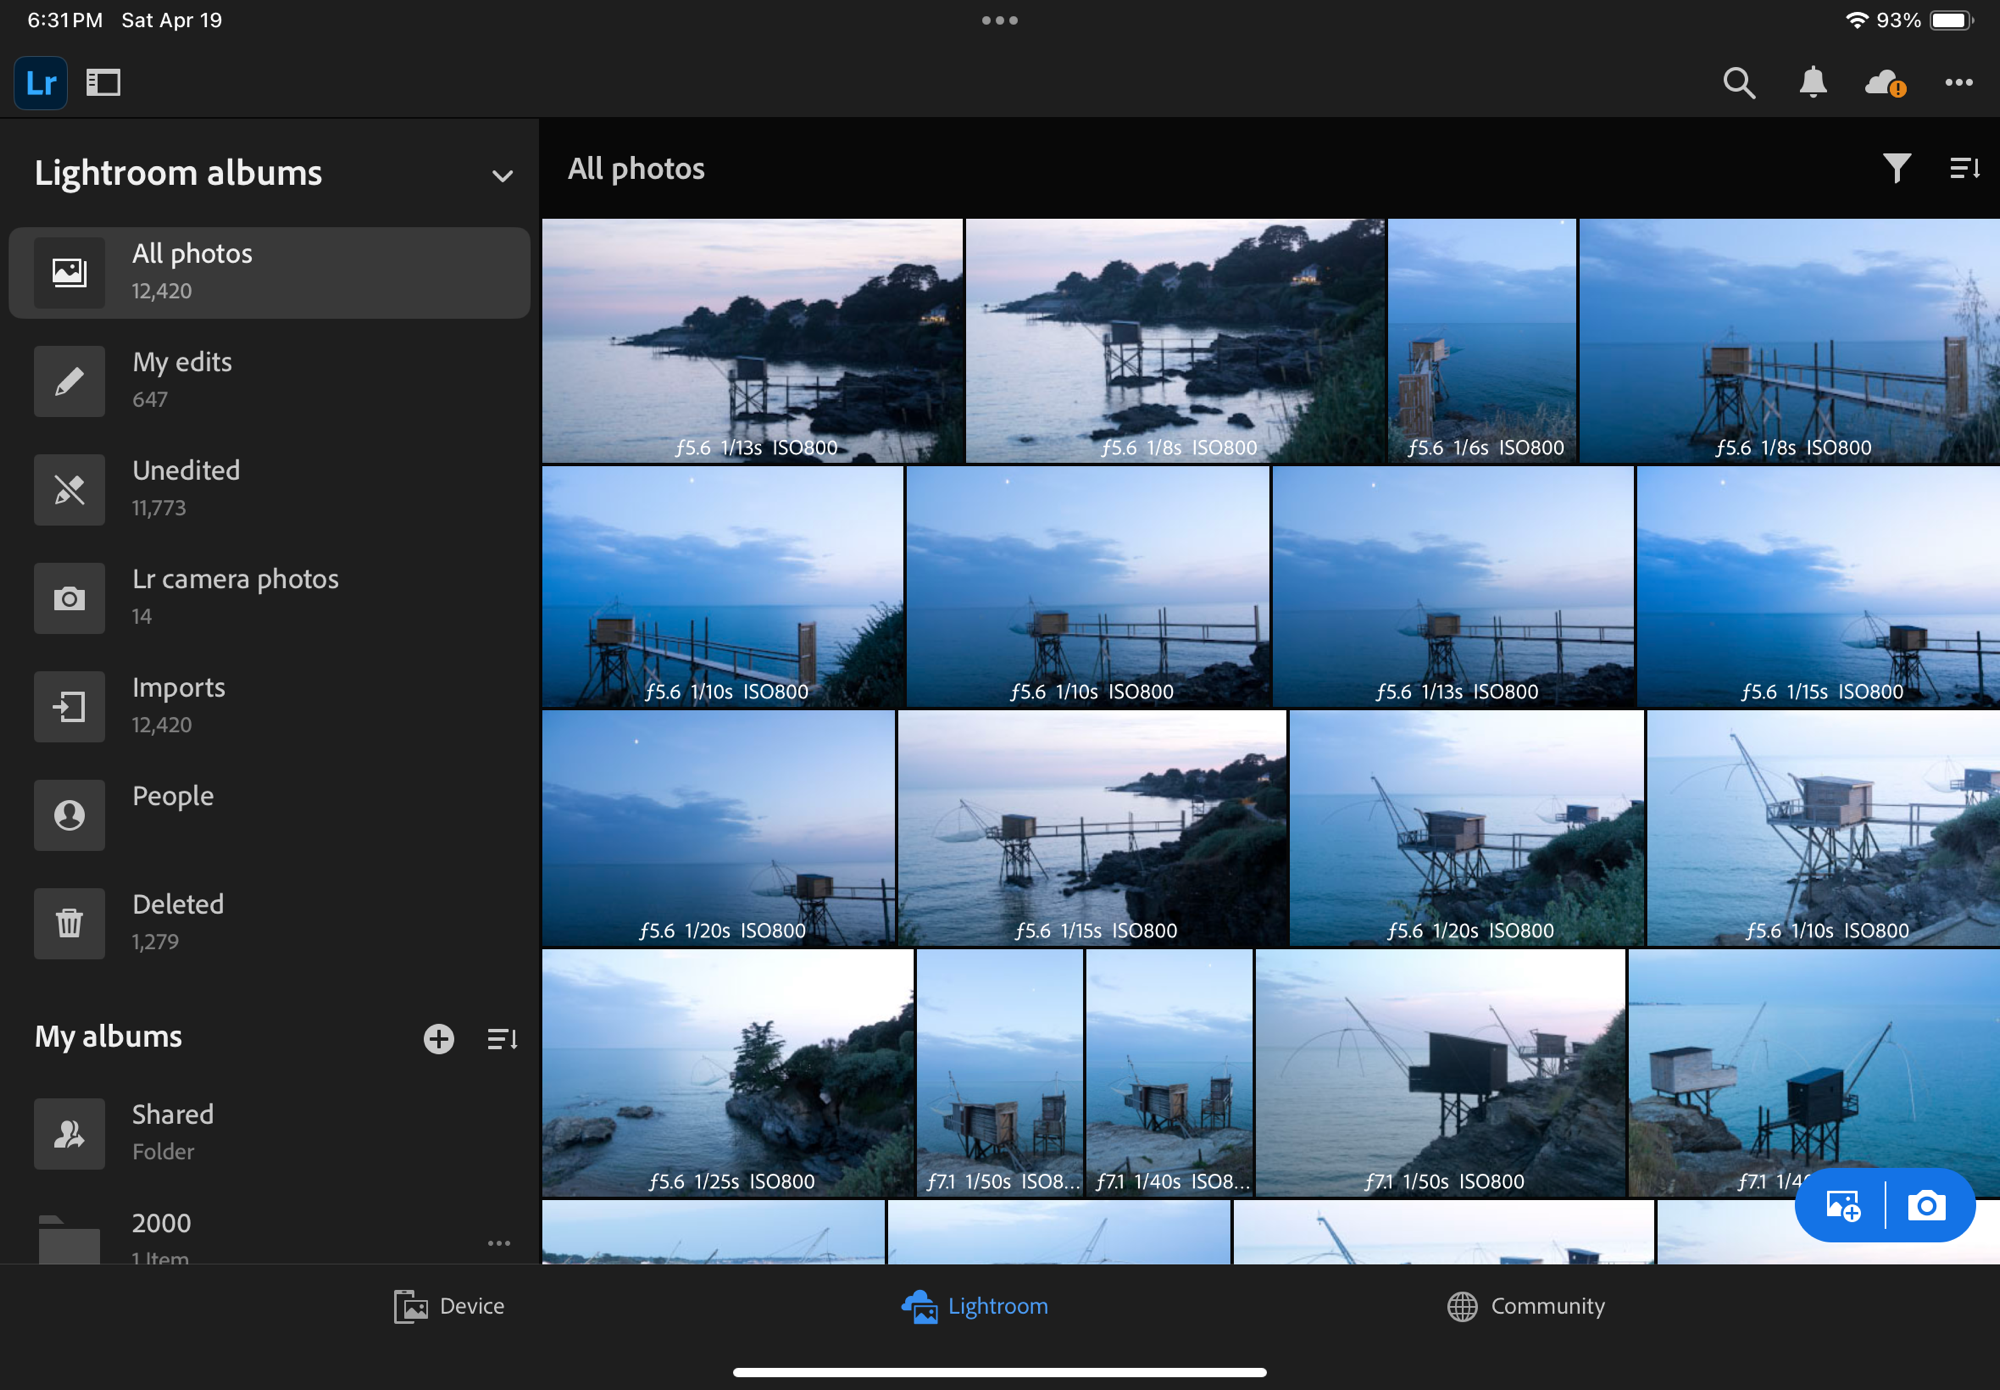Image resolution: width=2000 pixels, height=1390 pixels.
Task: Switch to the Device tab
Action: pos(449,1306)
